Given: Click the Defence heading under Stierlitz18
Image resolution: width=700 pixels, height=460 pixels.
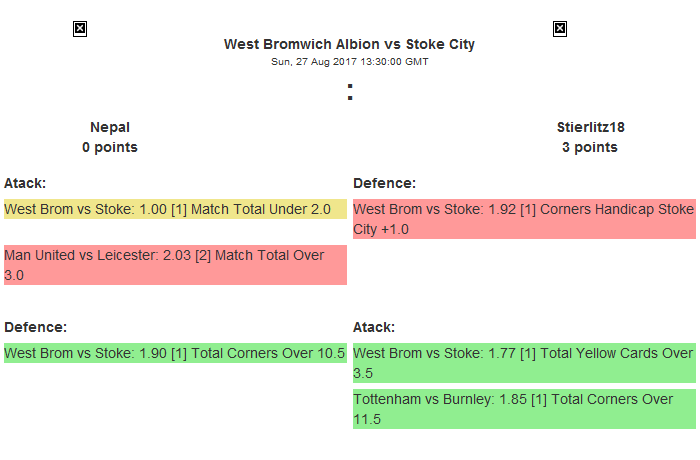Looking at the screenshot, I should pyautogui.click(x=384, y=183).
